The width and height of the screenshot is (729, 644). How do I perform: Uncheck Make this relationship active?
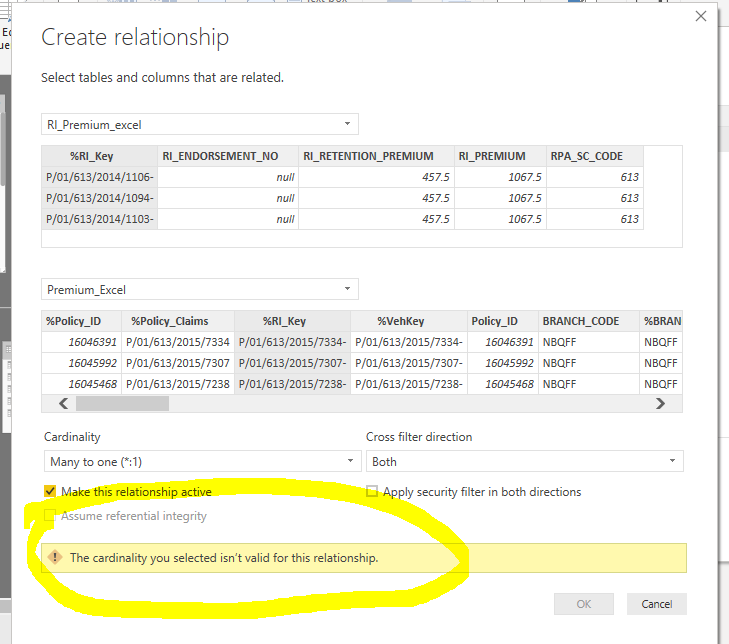click(50, 491)
